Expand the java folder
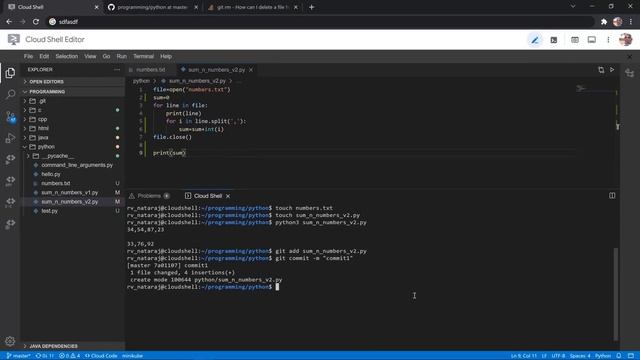The width and height of the screenshot is (640, 360). point(73,138)
